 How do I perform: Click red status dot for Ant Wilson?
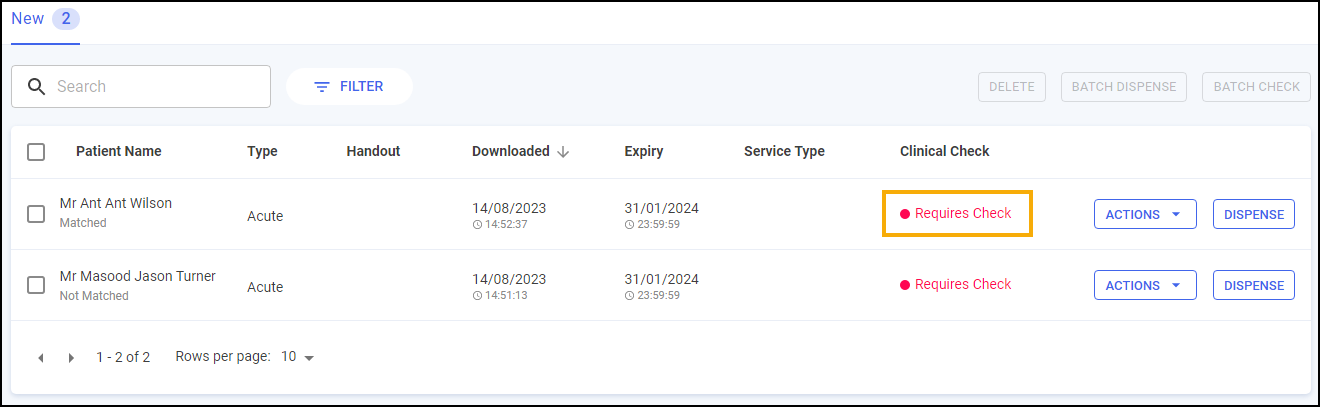coord(905,214)
